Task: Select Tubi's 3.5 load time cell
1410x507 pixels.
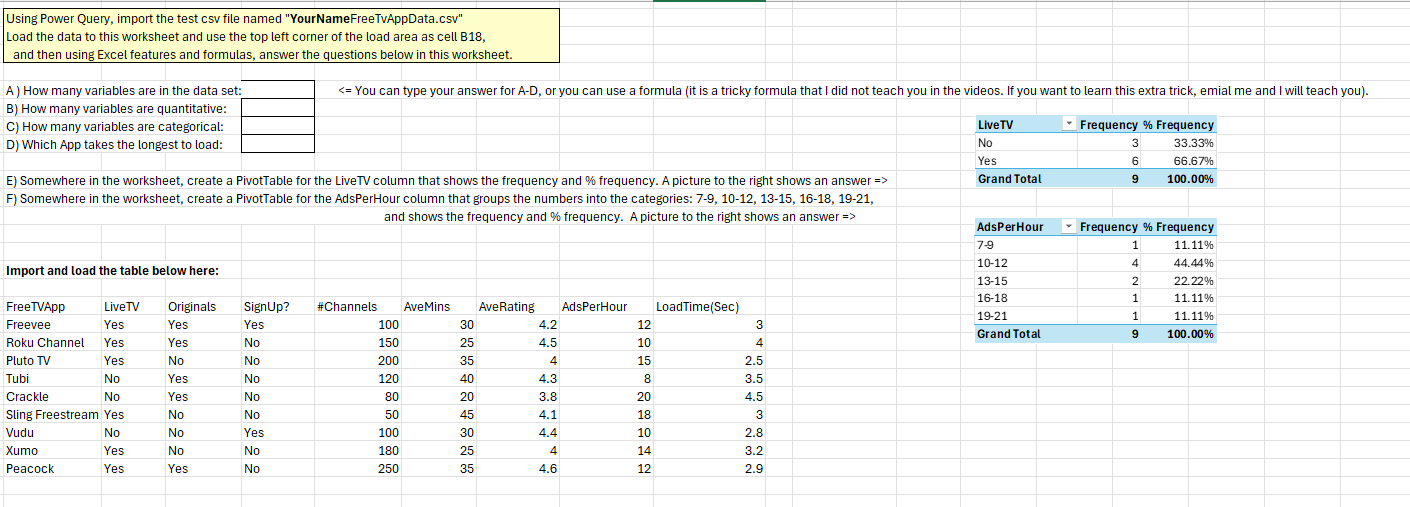Action: 710,379
